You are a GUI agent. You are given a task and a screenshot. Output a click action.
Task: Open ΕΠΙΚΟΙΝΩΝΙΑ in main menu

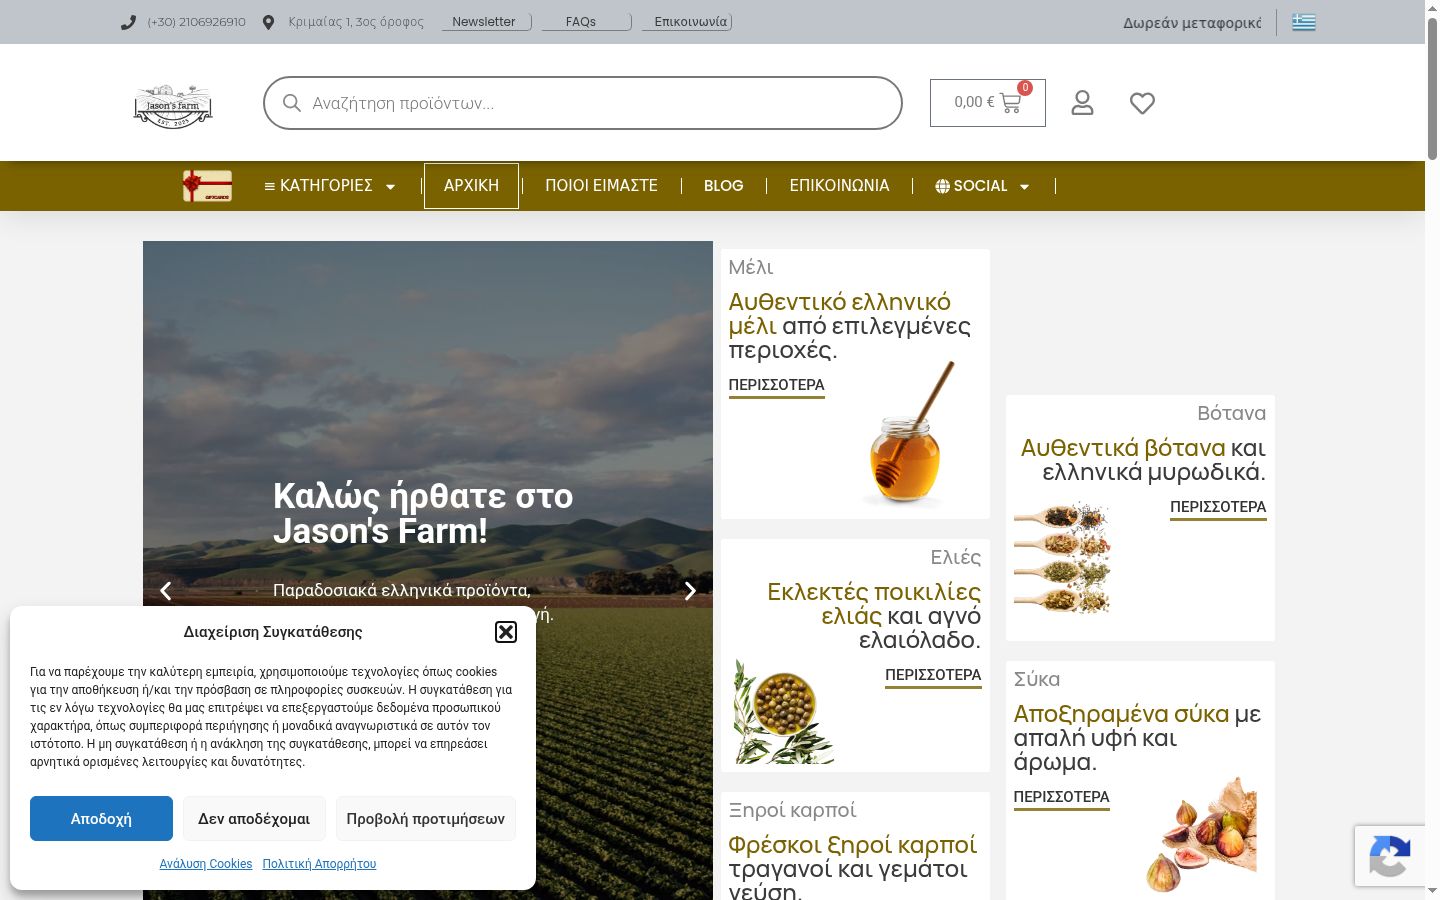839,186
